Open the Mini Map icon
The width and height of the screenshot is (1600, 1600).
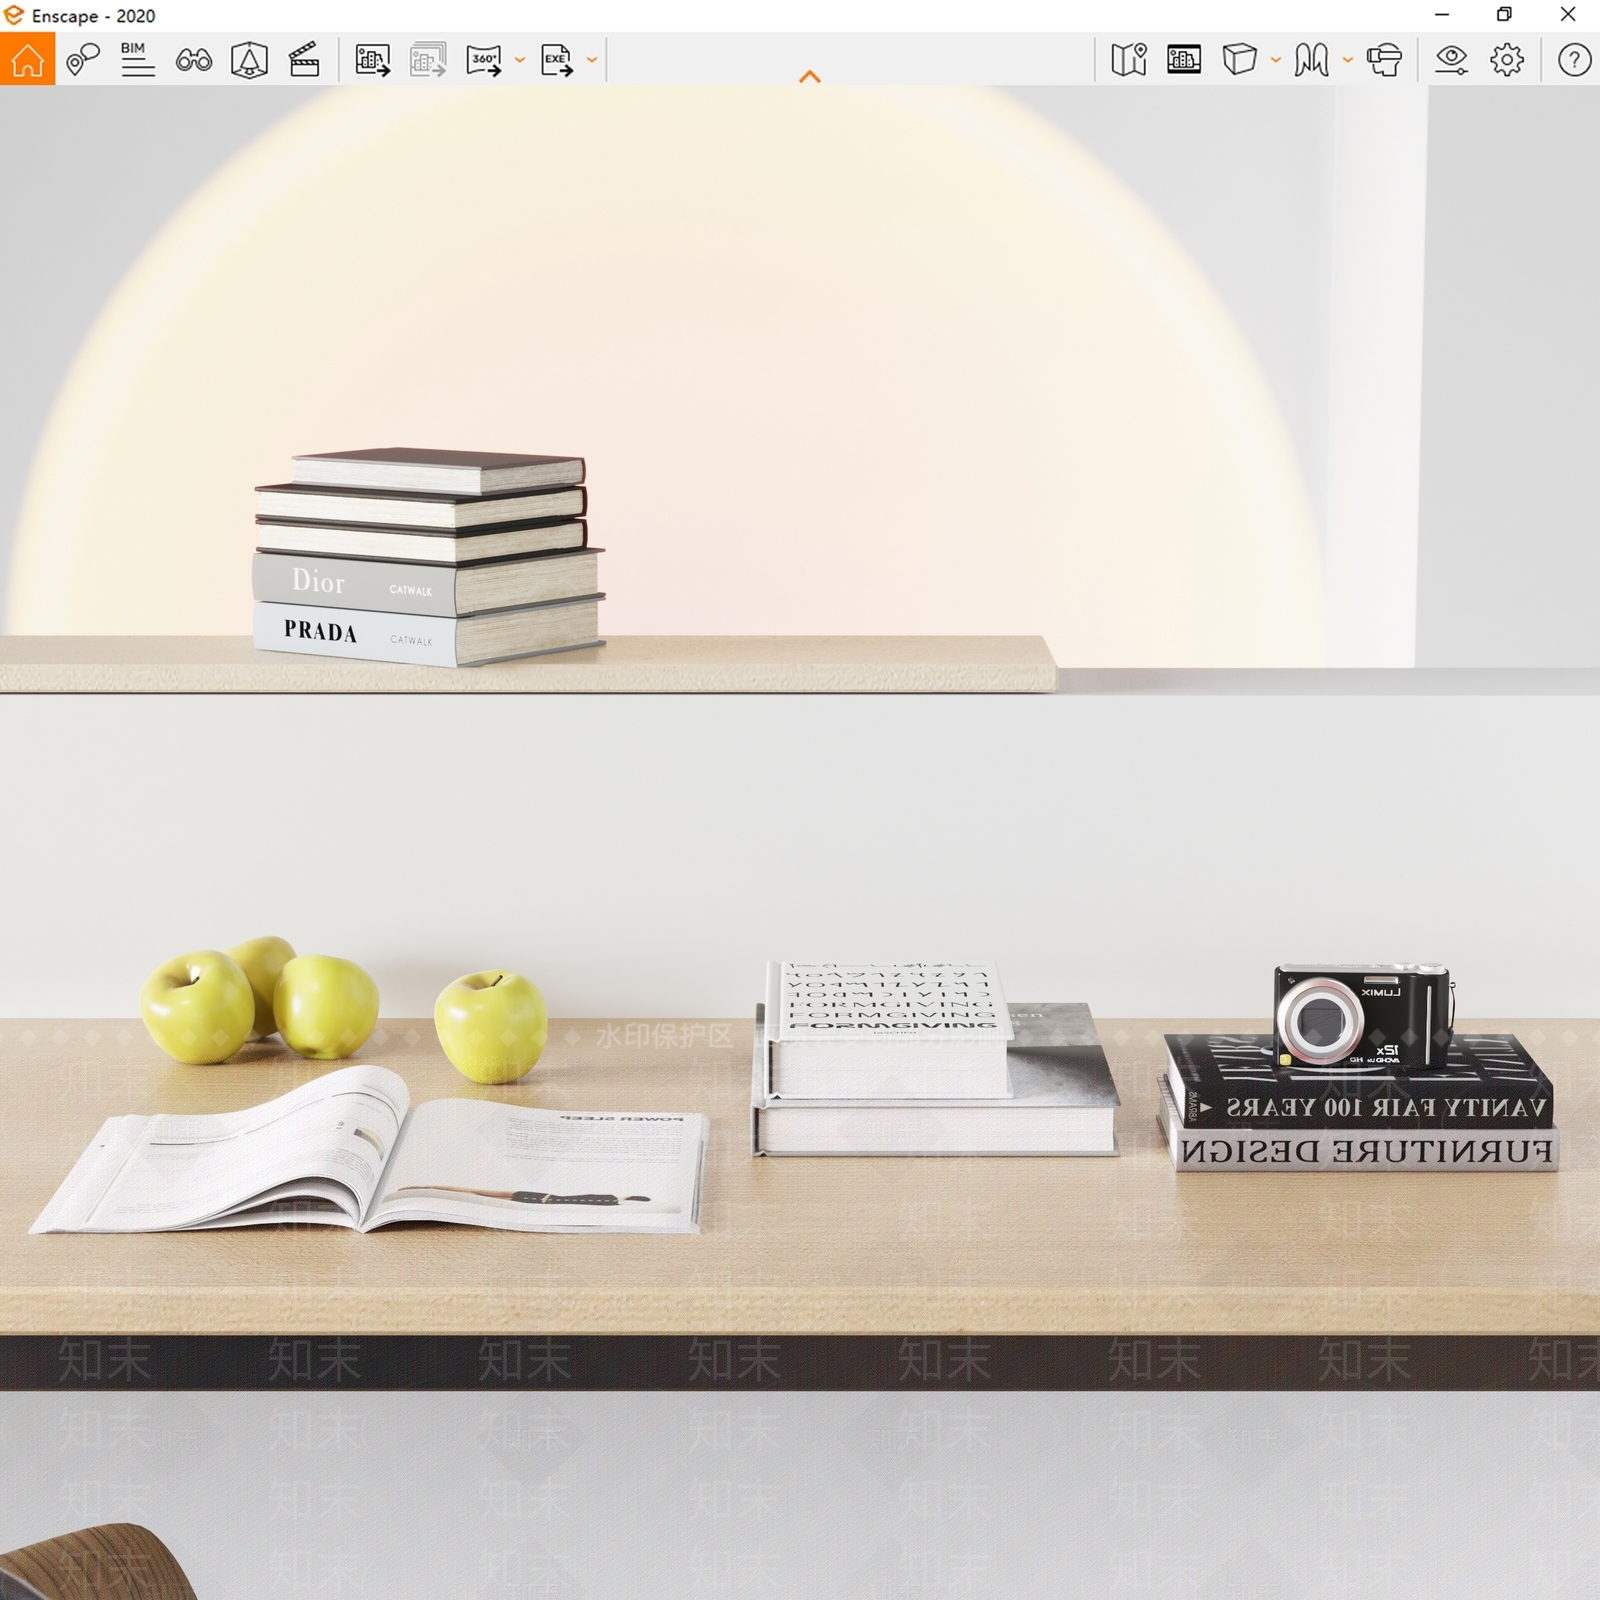tap(1129, 60)
